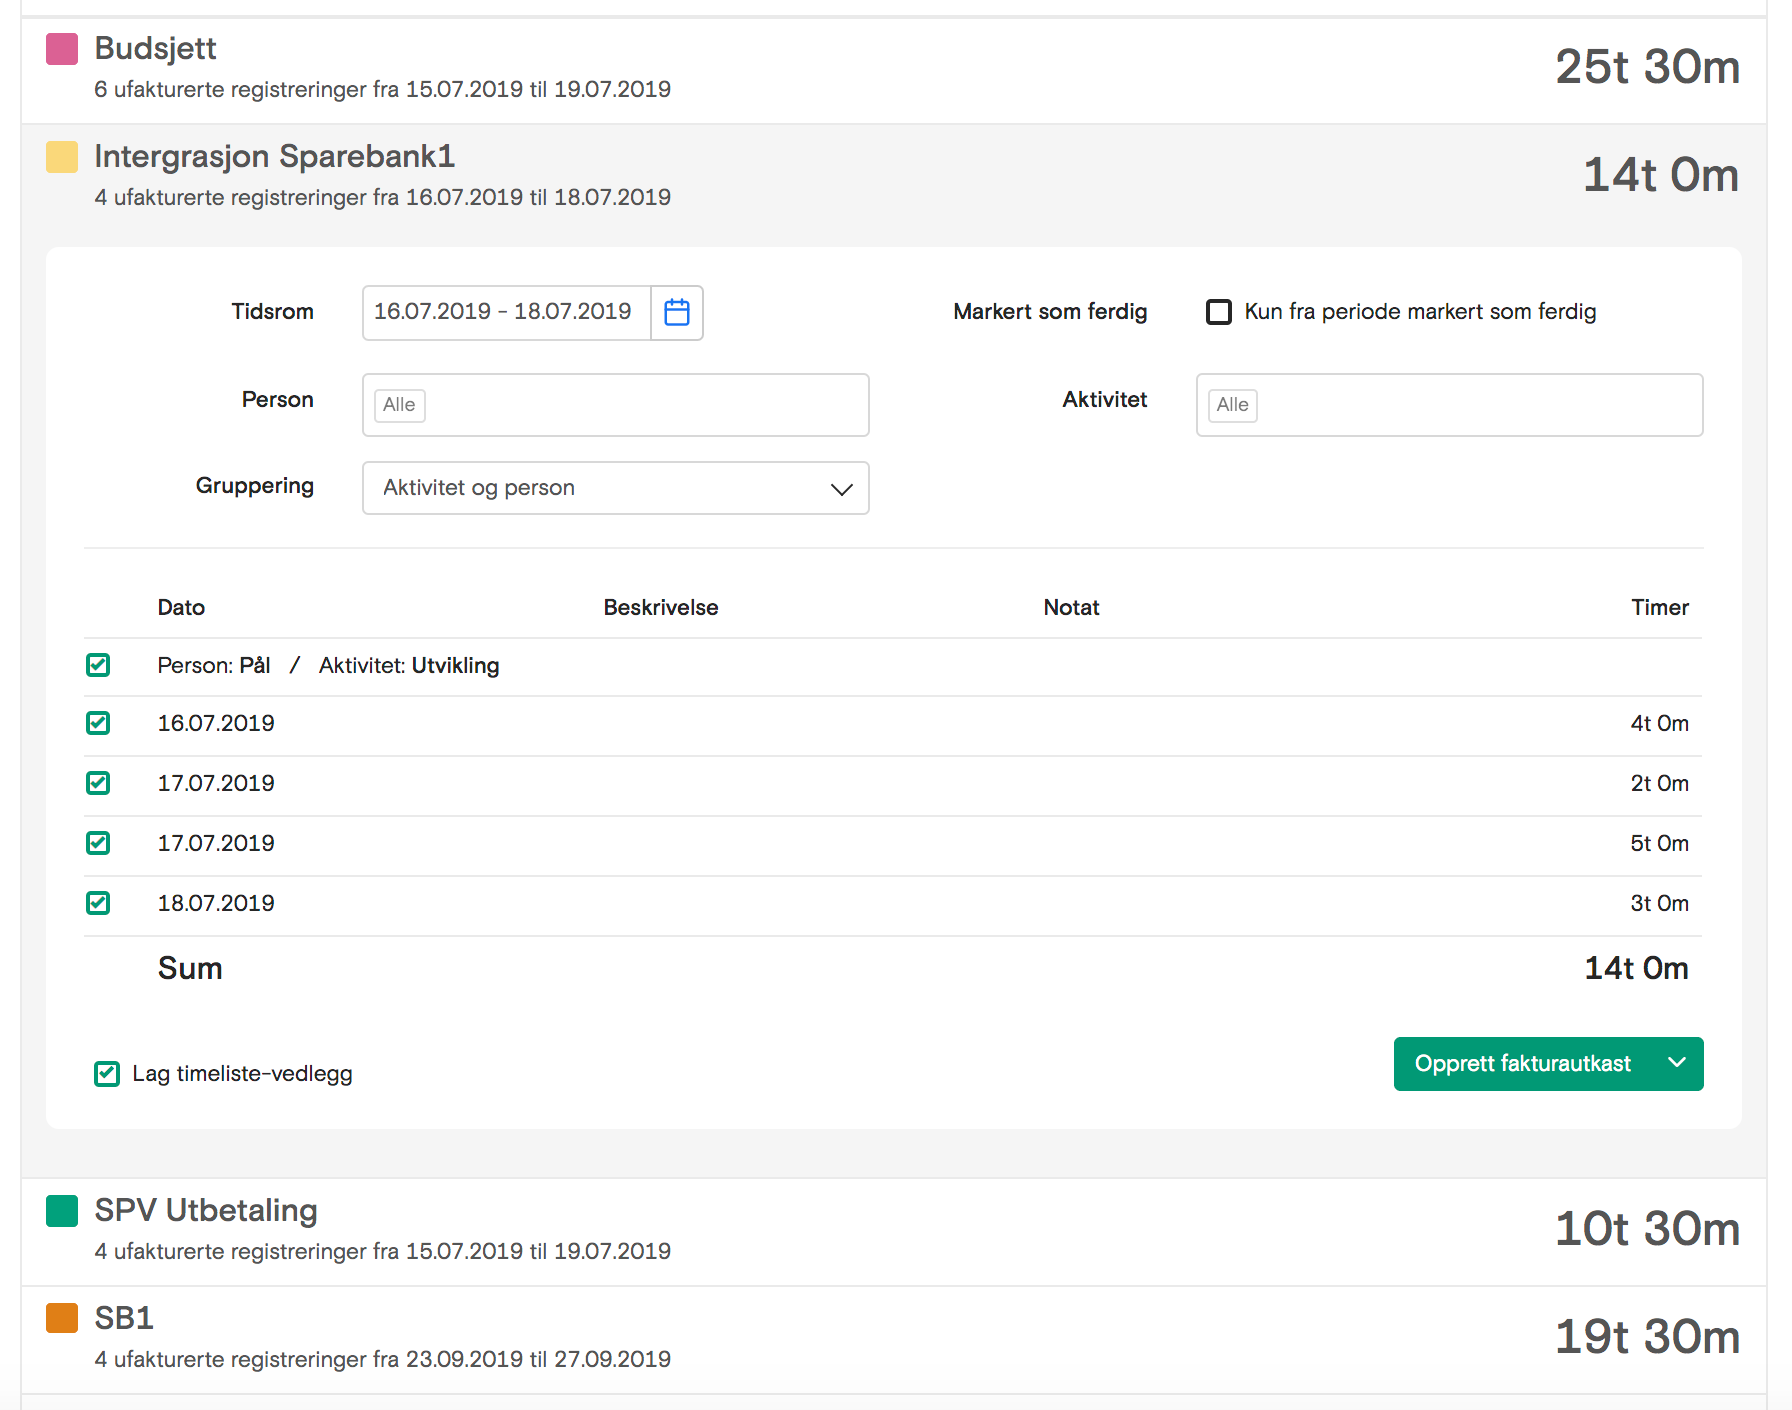The width and height of the screenshot is (1792, 1410).
Task: Collapse the Intergrasjon Sparebank1 project header
Action: coord(894,177)
